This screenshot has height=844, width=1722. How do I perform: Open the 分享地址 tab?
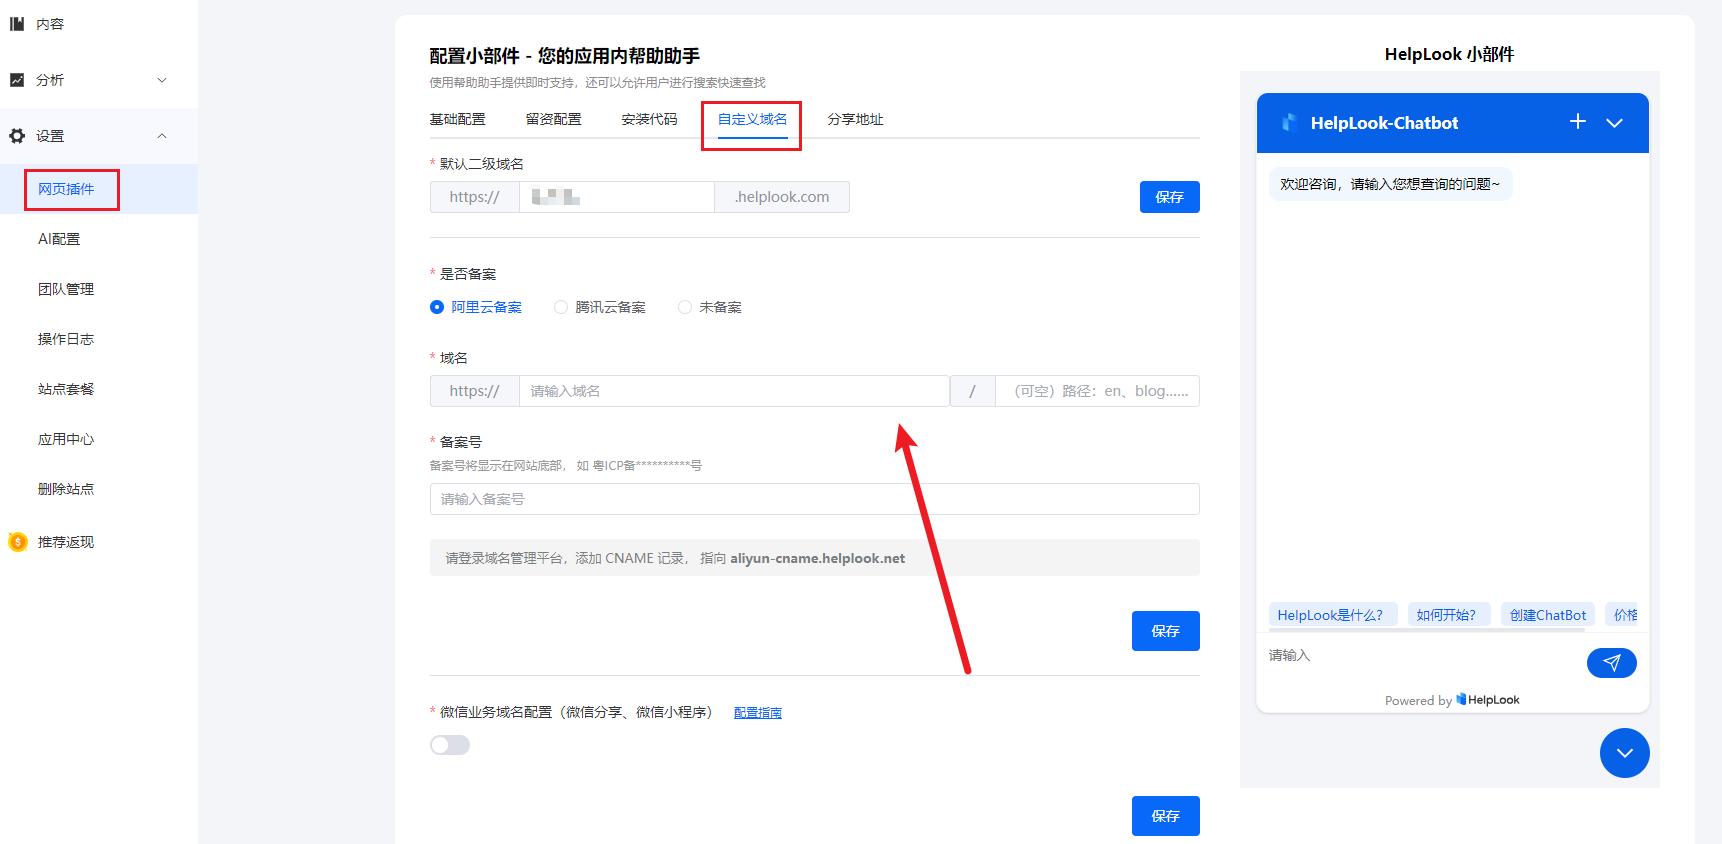coord(855,119)
